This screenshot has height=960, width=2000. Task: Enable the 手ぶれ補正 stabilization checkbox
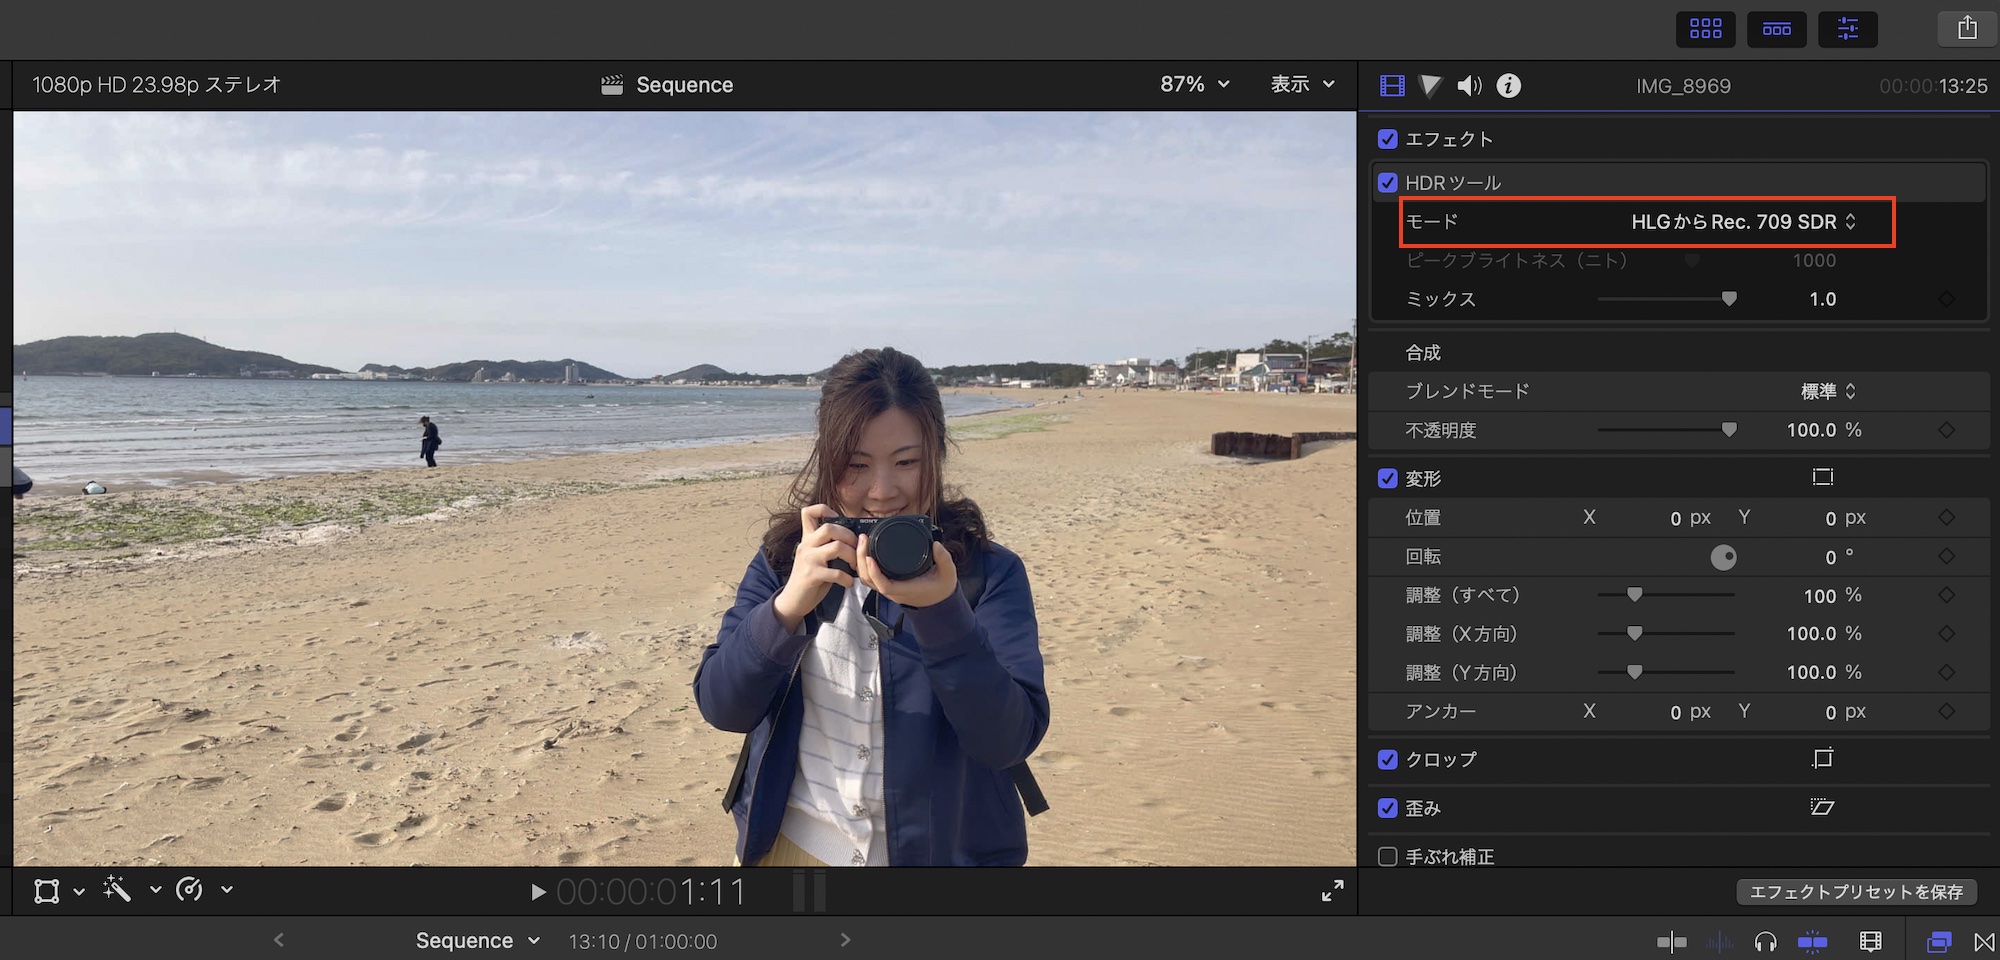pos(1387,857)
